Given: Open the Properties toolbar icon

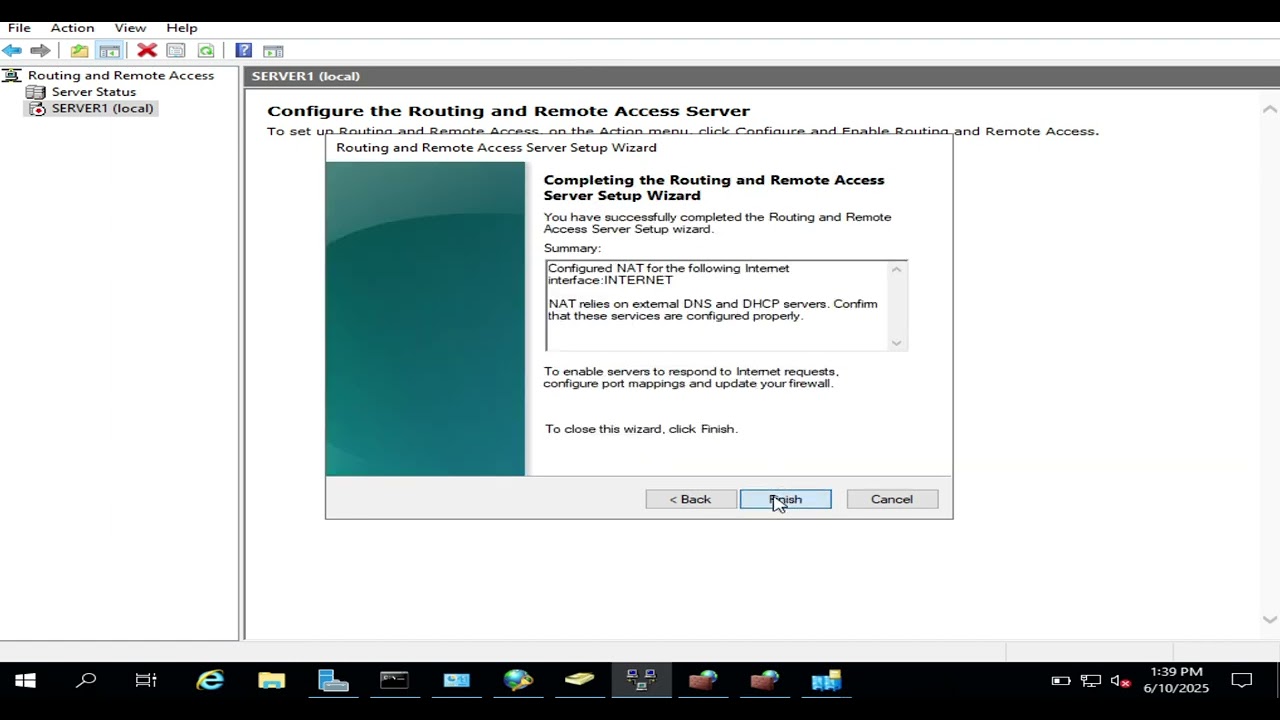Looking at the screenshot, I should pyautogui.click(x=176, y=50).
